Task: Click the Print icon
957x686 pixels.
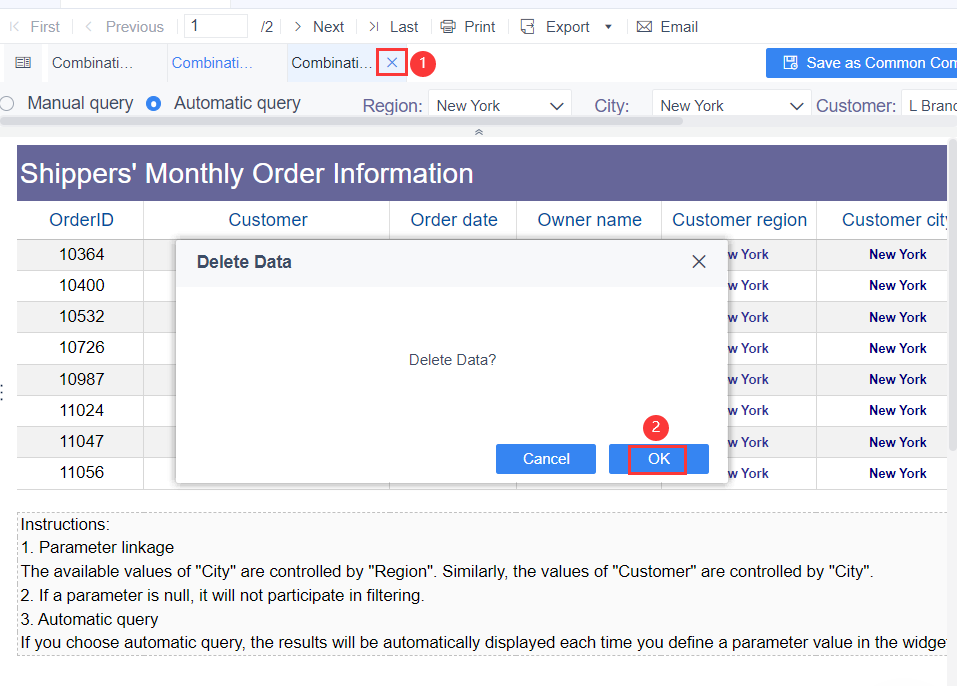Action: [x=448, y=27]
